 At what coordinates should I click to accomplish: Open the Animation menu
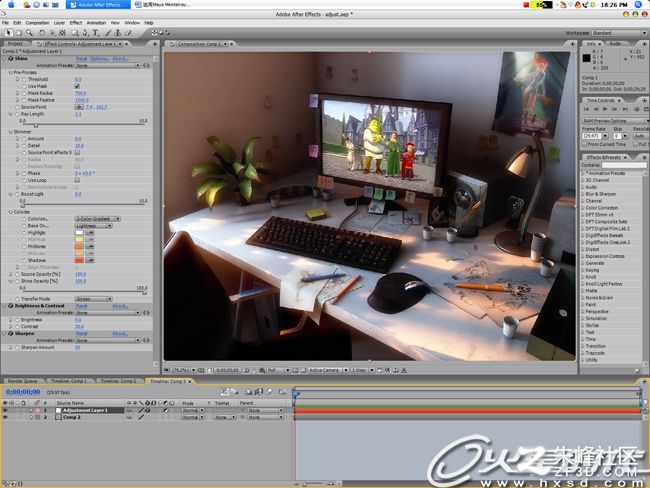pos(96,23)
